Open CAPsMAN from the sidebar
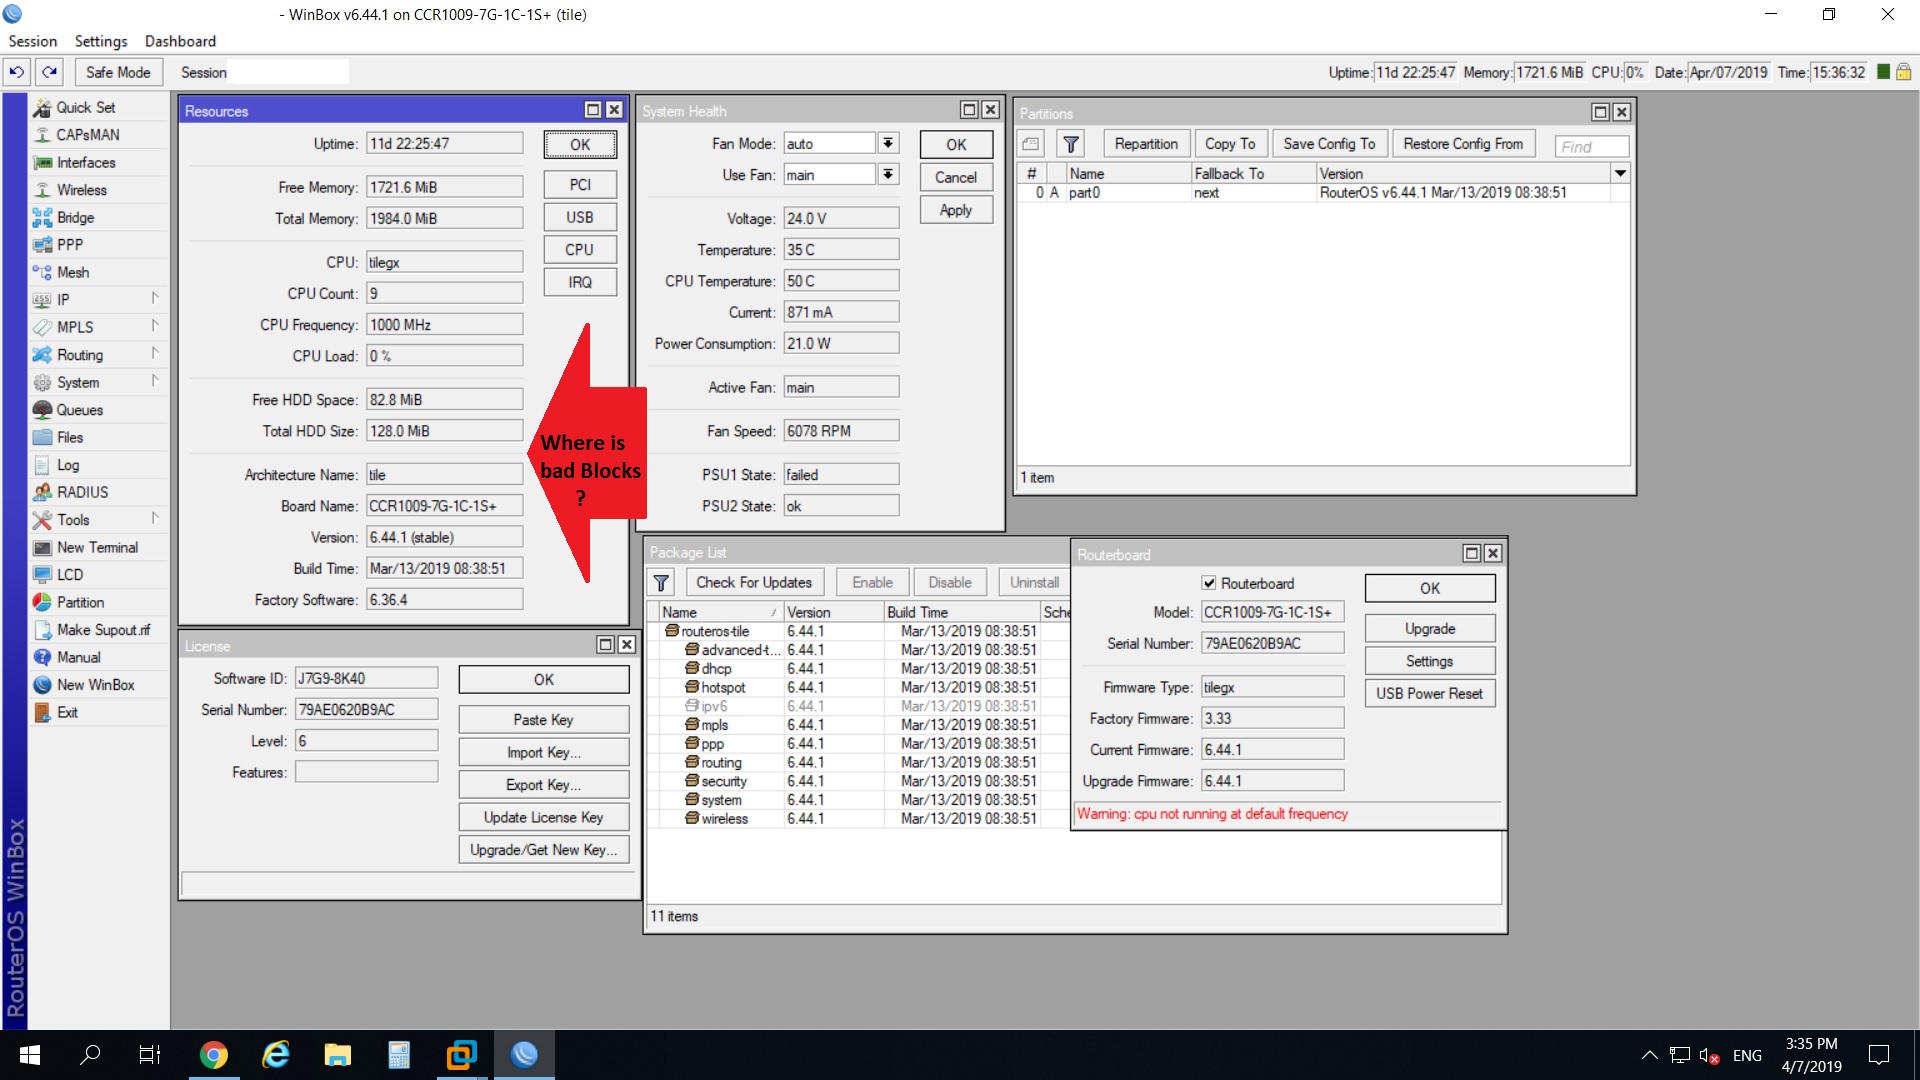Viewport: 1920px width, 1080px height. point(88,135)
